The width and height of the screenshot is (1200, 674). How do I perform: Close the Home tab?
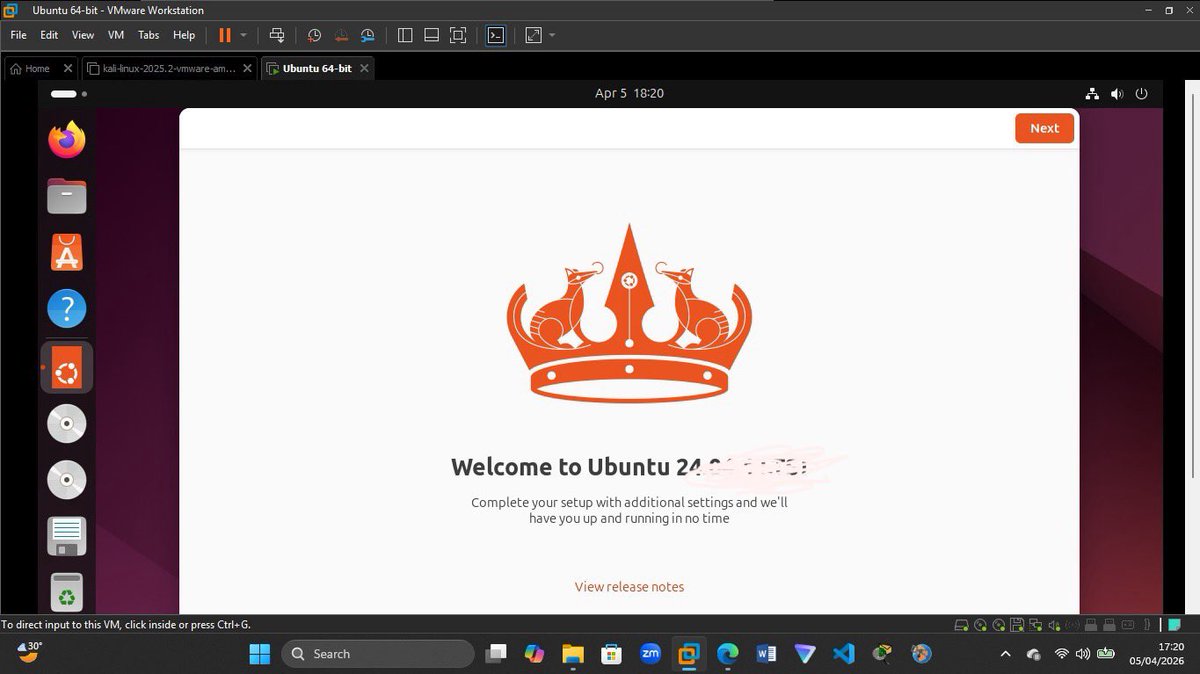click(x=68, y=68)
